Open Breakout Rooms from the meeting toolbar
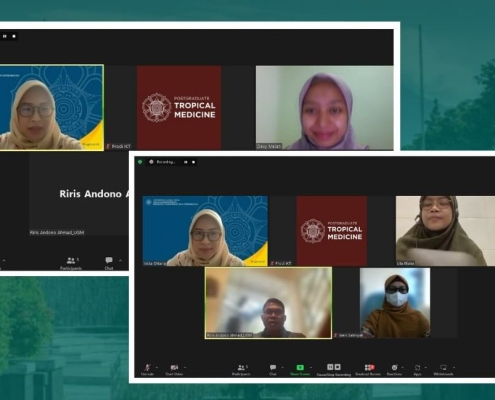This screenshot has height=400, width=495. pos(368,370)
